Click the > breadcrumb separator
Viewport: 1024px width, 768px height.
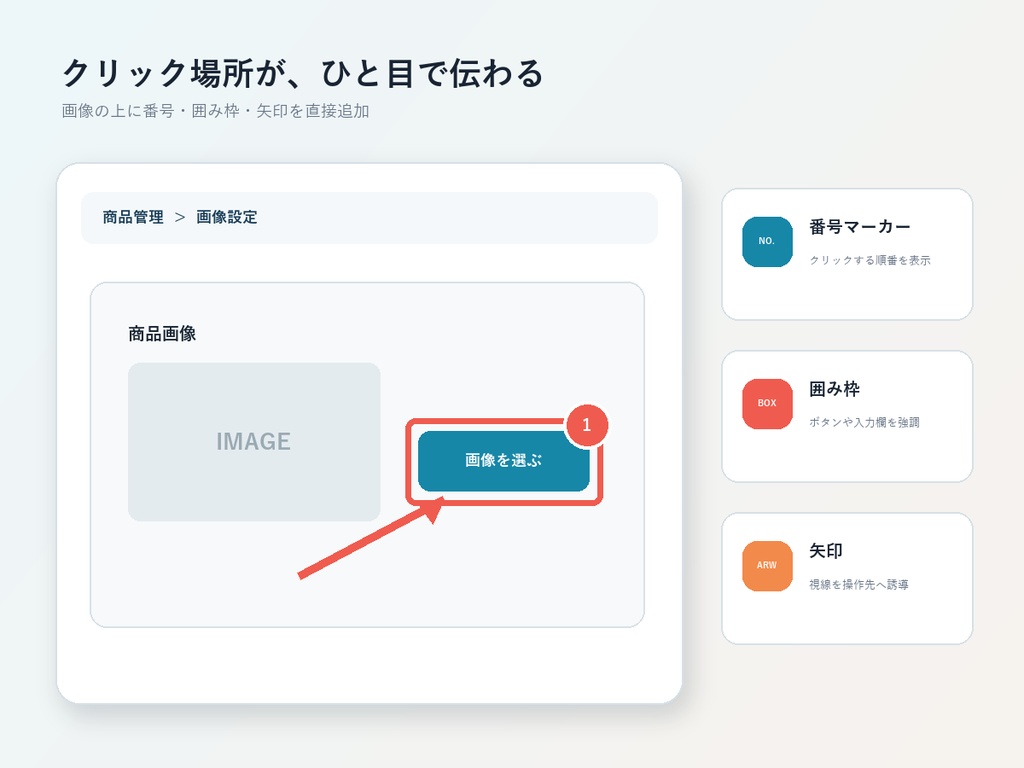180,217
